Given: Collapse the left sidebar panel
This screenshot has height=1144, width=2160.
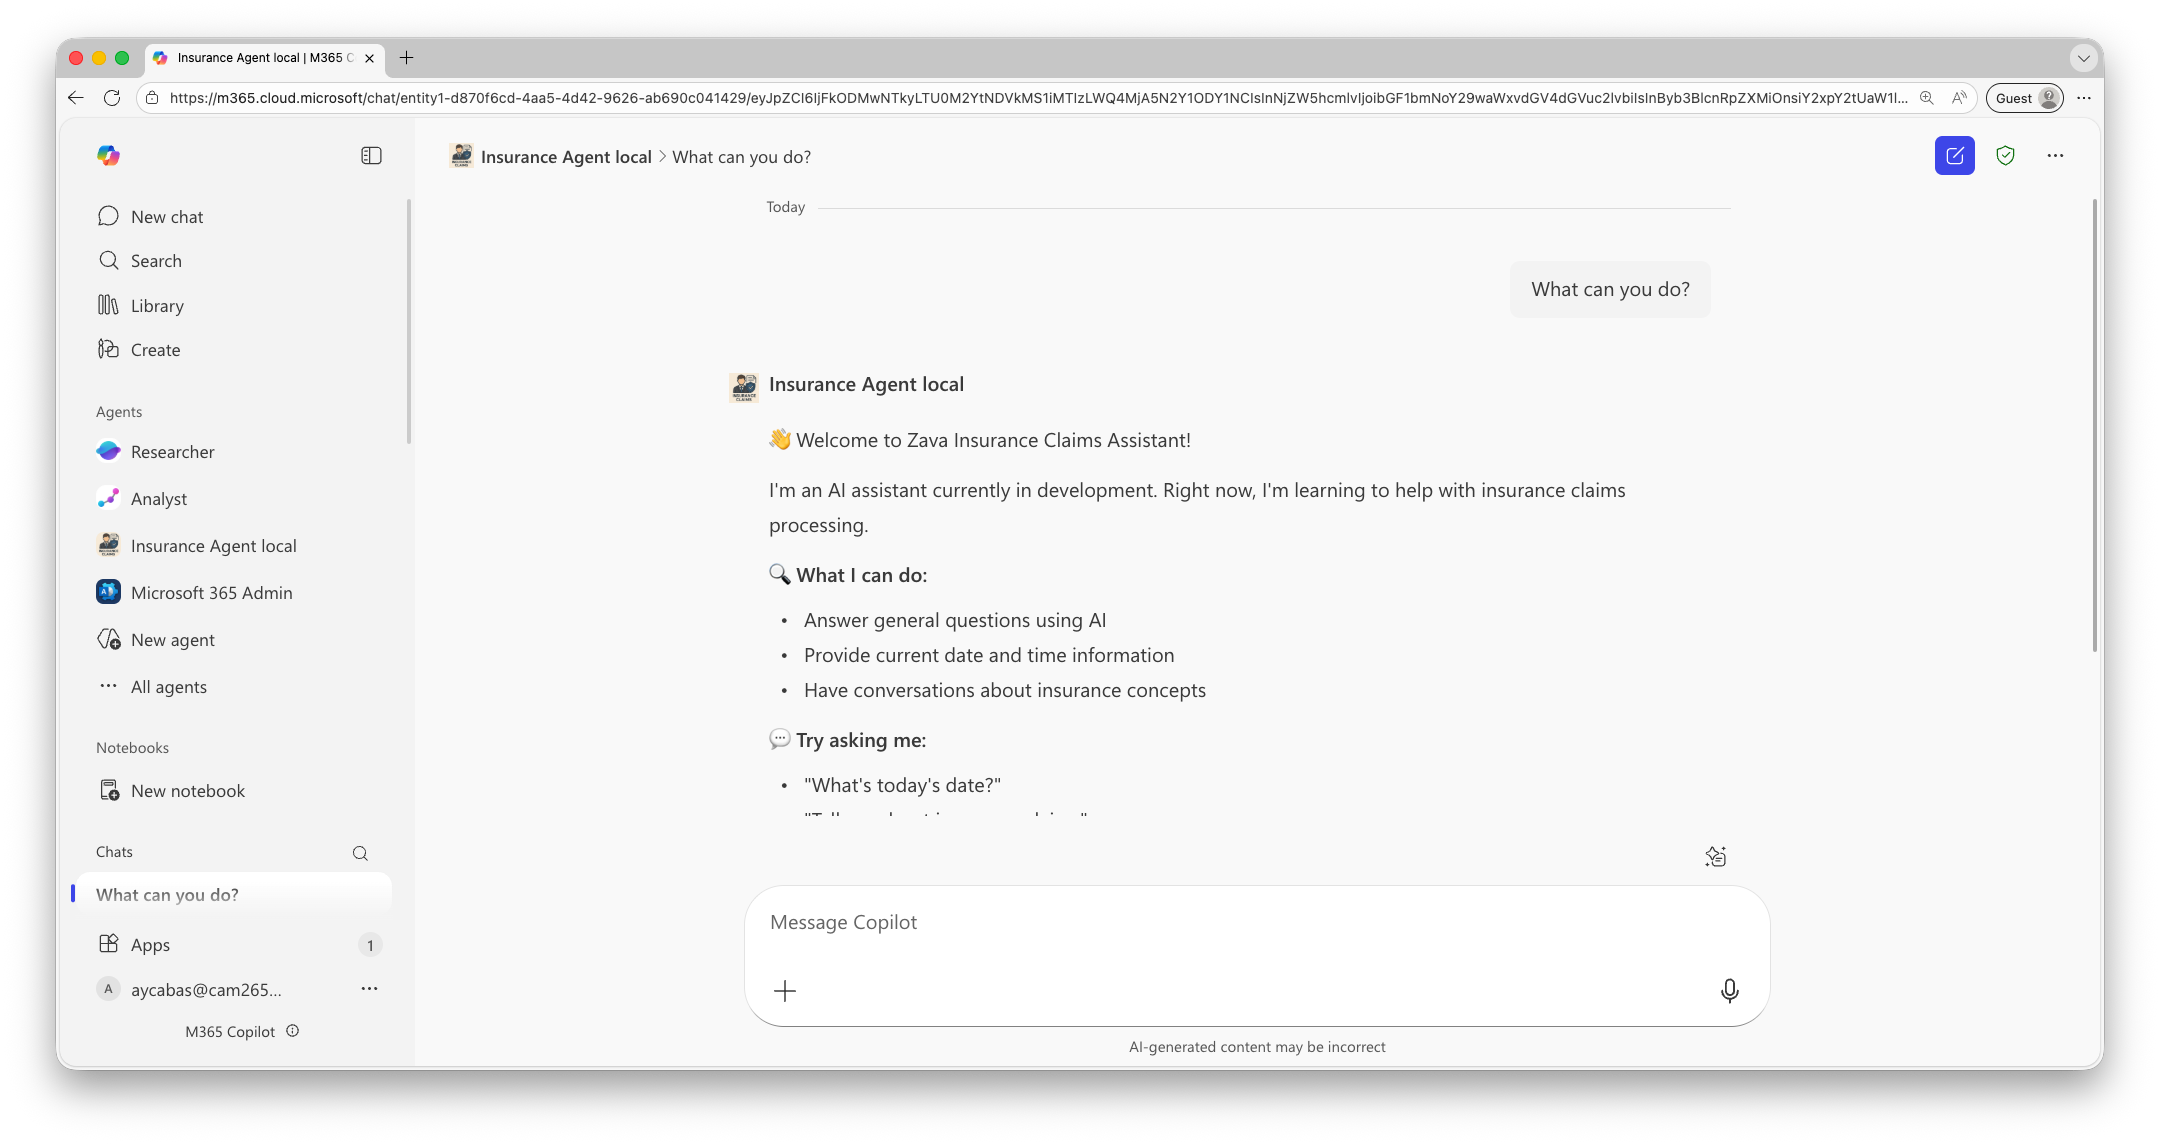Looking at the screenshot, I should [x=371, y=155].
